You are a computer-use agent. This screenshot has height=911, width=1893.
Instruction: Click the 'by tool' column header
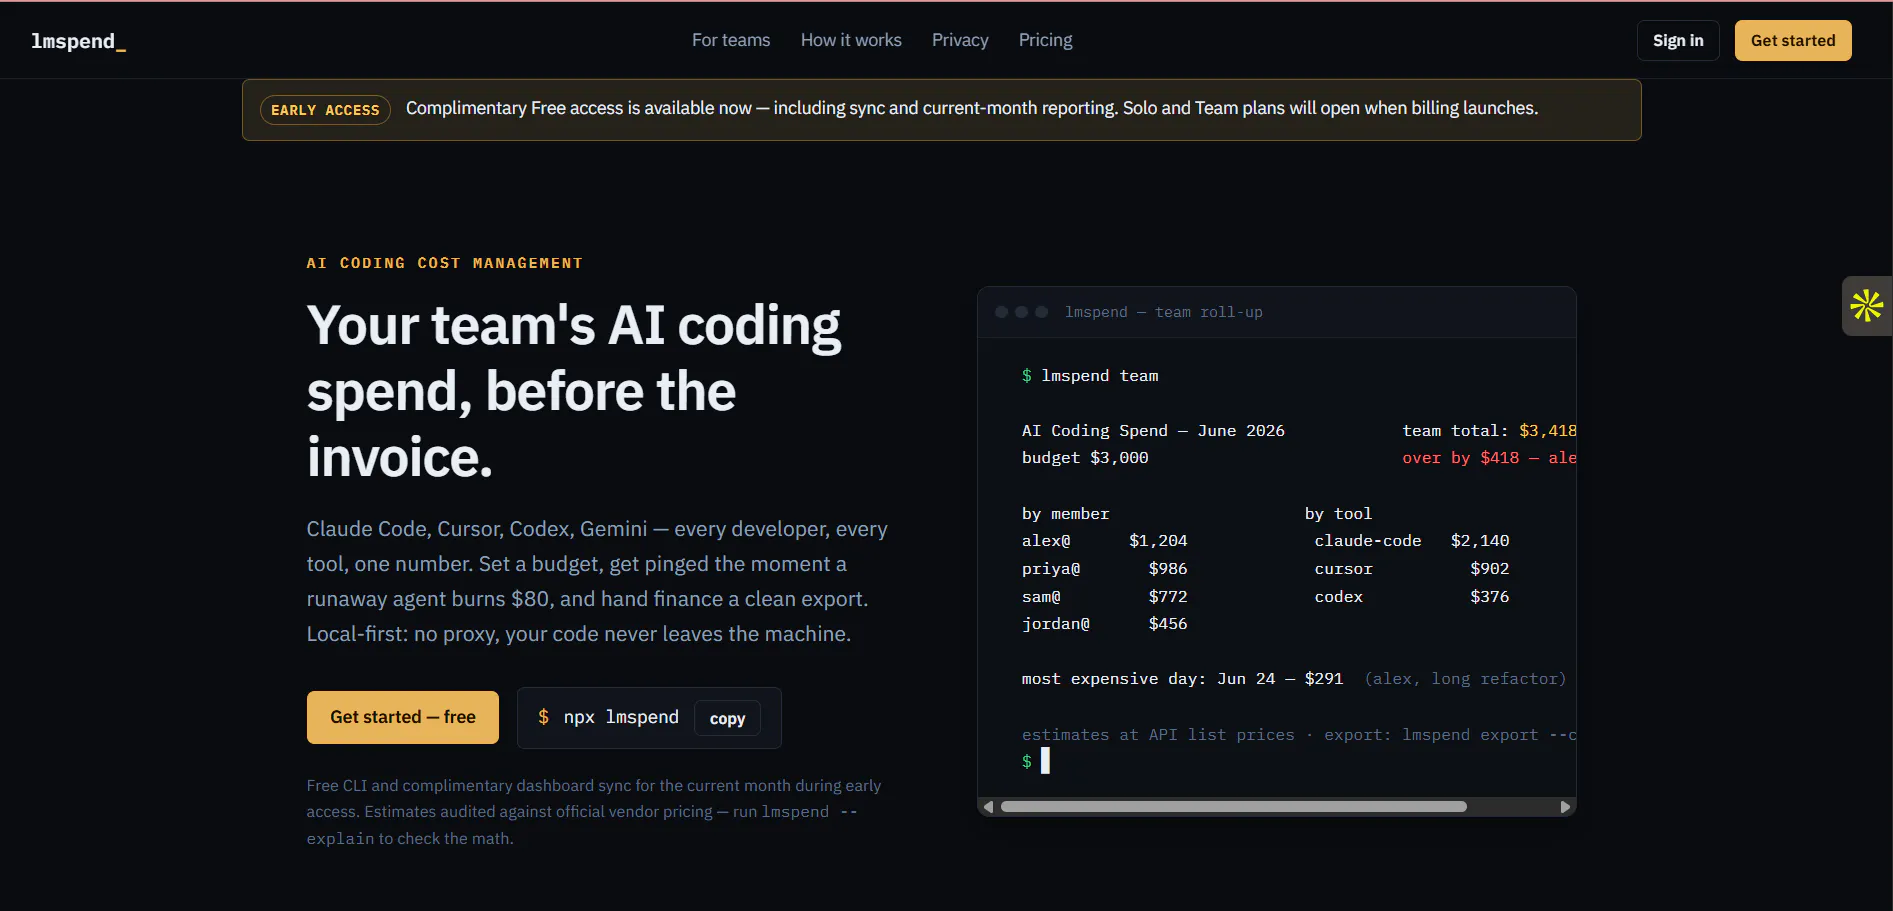pos(1338,514)
